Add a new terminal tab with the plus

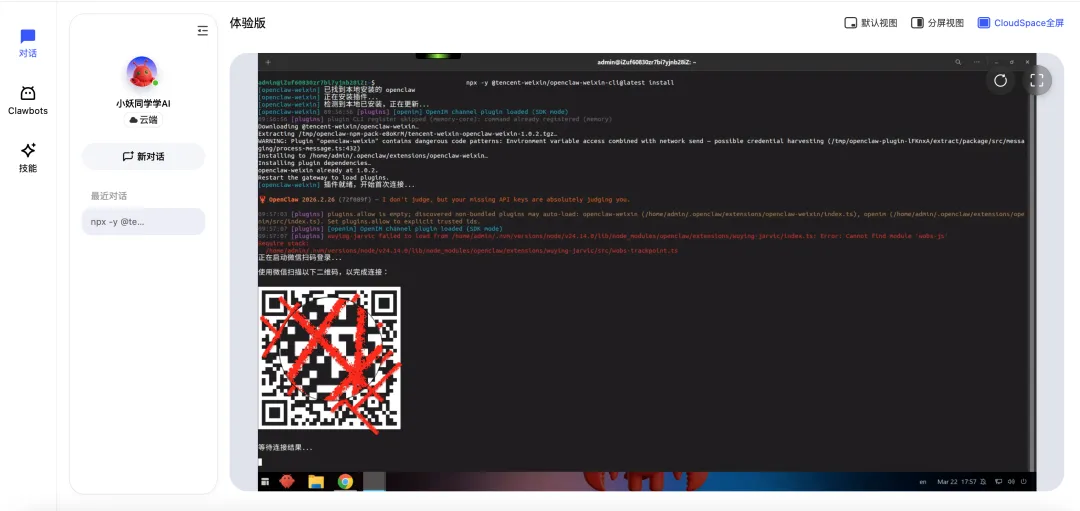[268, 62]
